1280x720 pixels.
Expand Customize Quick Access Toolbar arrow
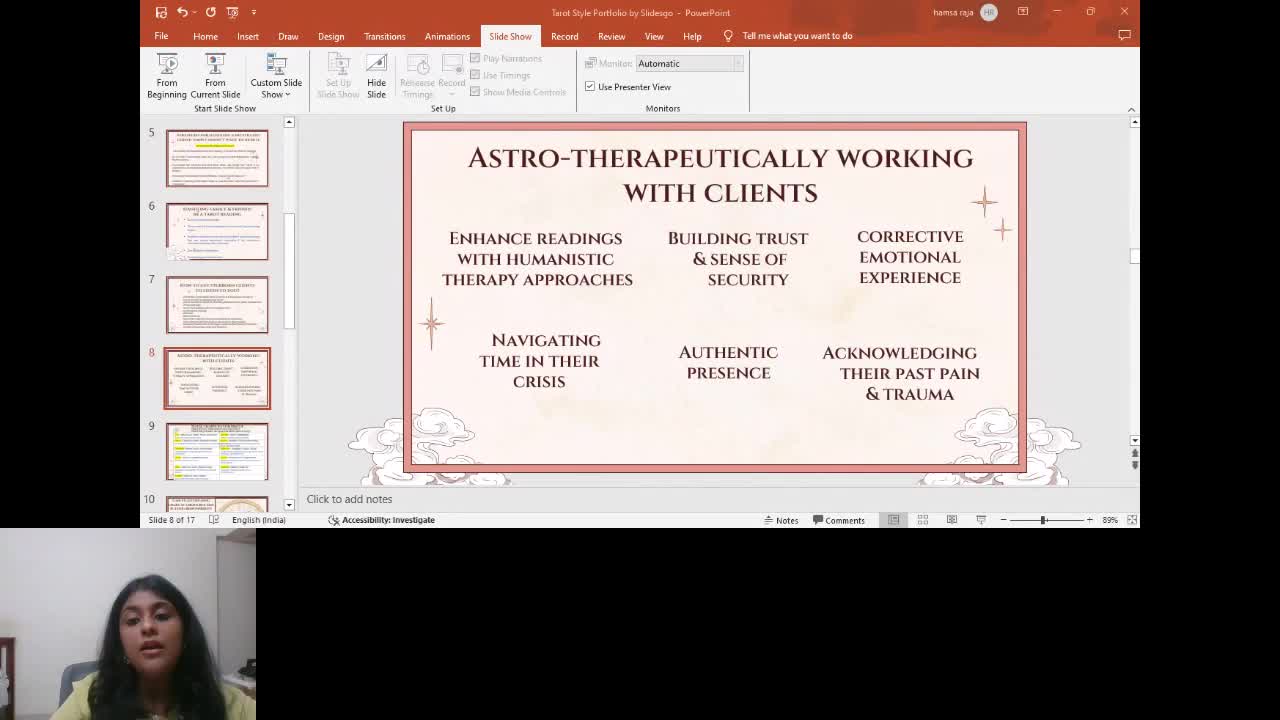[253, 12]
